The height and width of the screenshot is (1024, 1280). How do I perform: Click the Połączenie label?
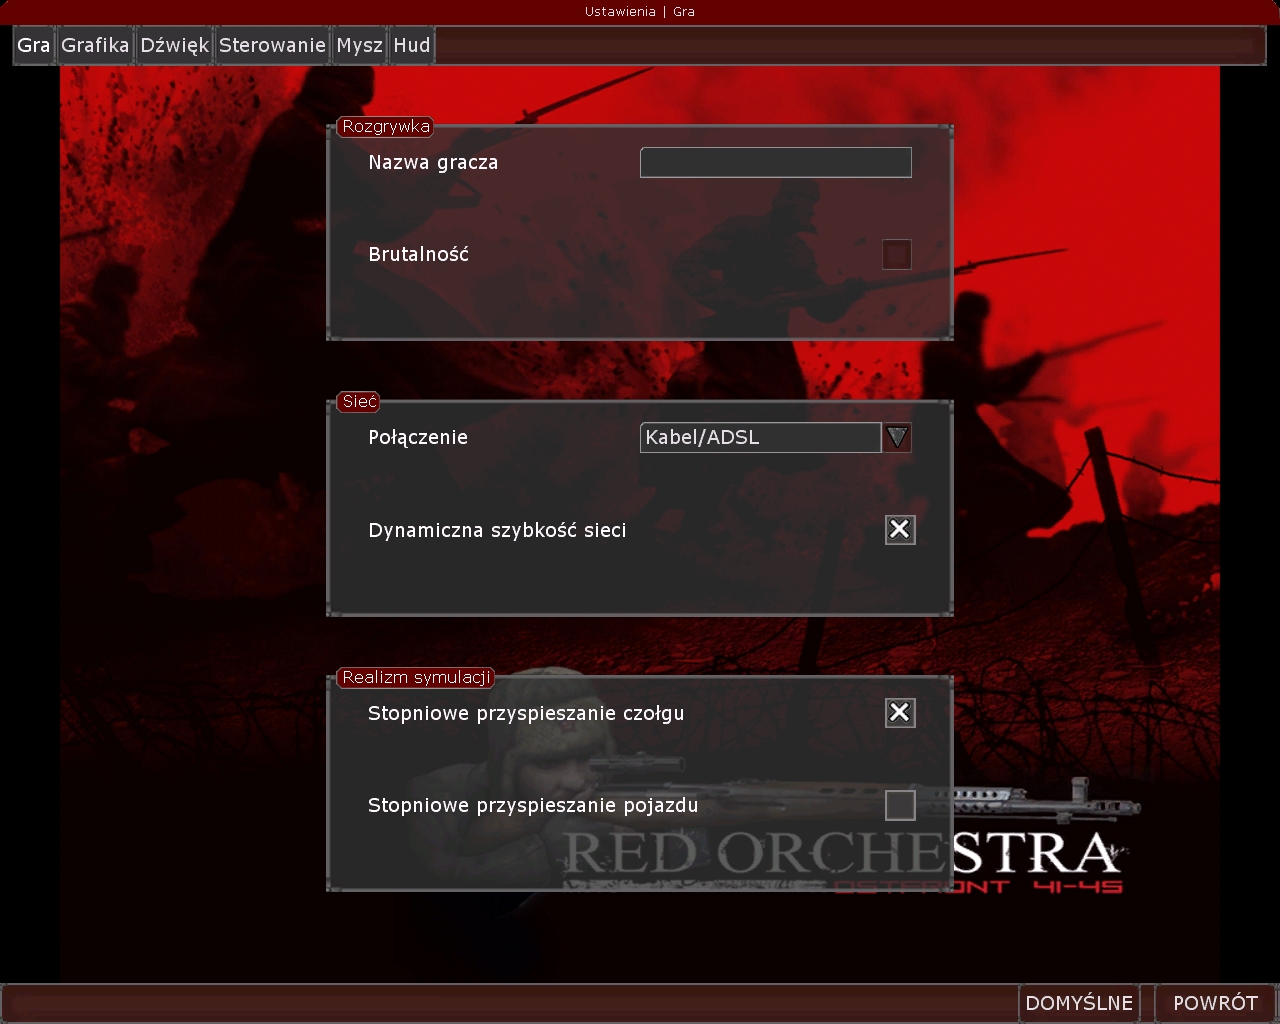418,438
